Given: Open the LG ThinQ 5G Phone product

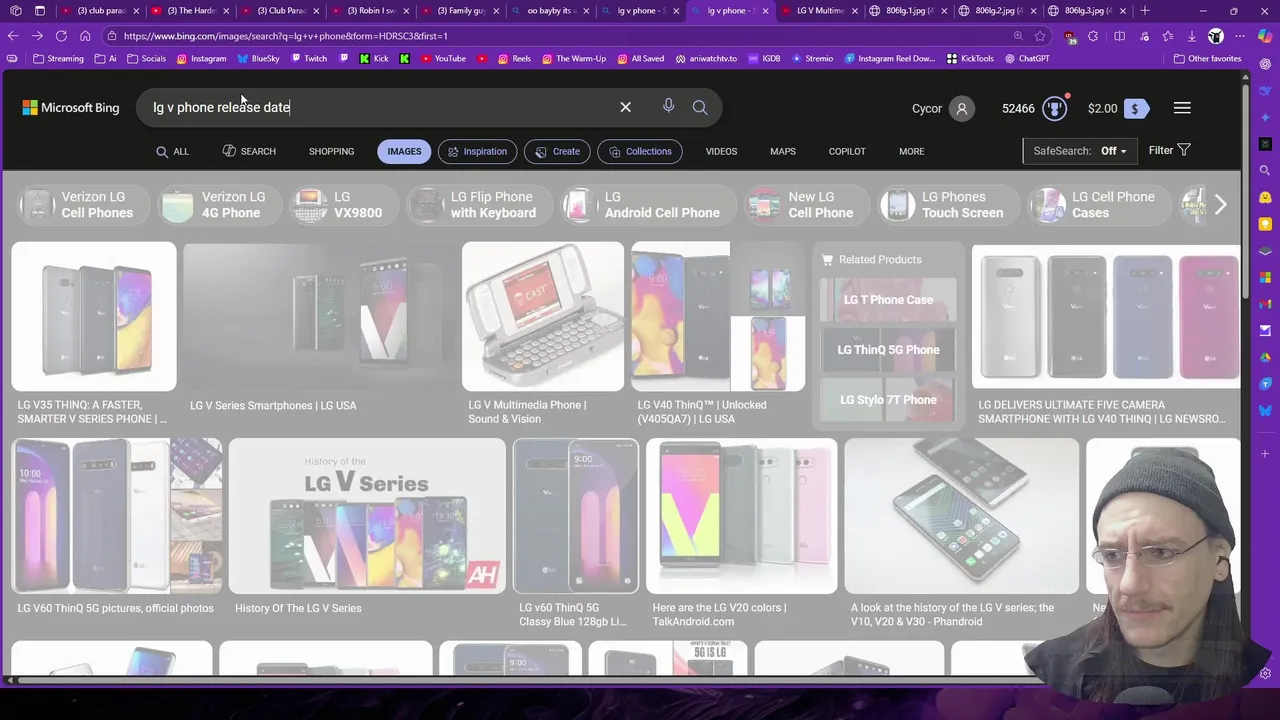Looking at the screenshot, I should coord(888,349).
